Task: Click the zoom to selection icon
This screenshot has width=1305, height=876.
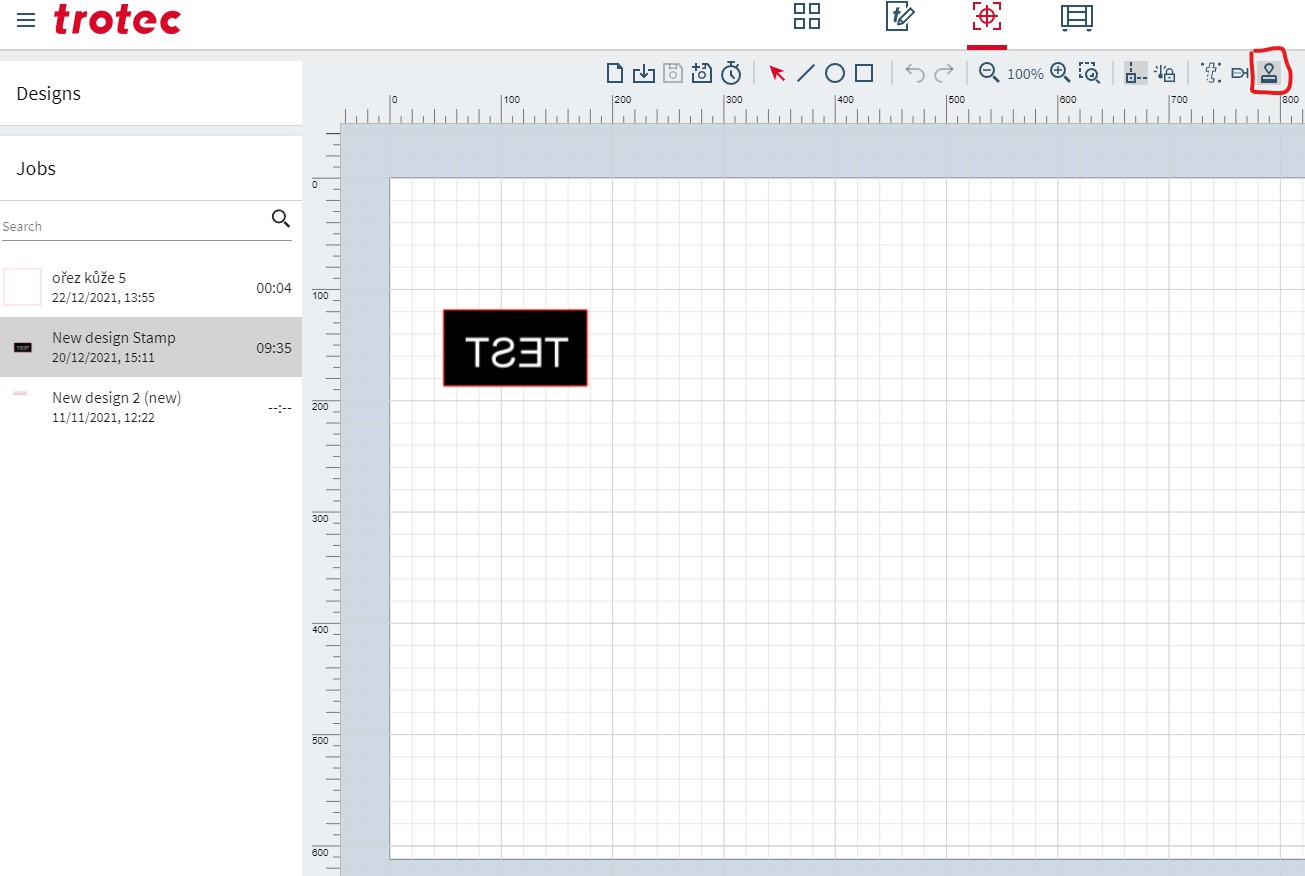Action: pos(1089,73)
